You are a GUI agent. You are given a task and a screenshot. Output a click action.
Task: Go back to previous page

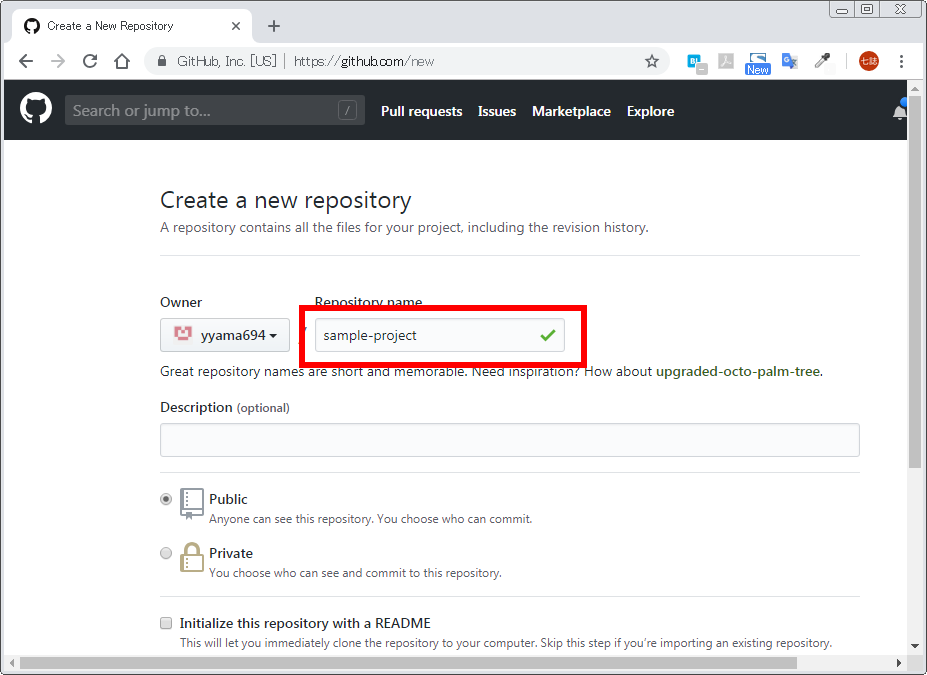coord(25,61)
